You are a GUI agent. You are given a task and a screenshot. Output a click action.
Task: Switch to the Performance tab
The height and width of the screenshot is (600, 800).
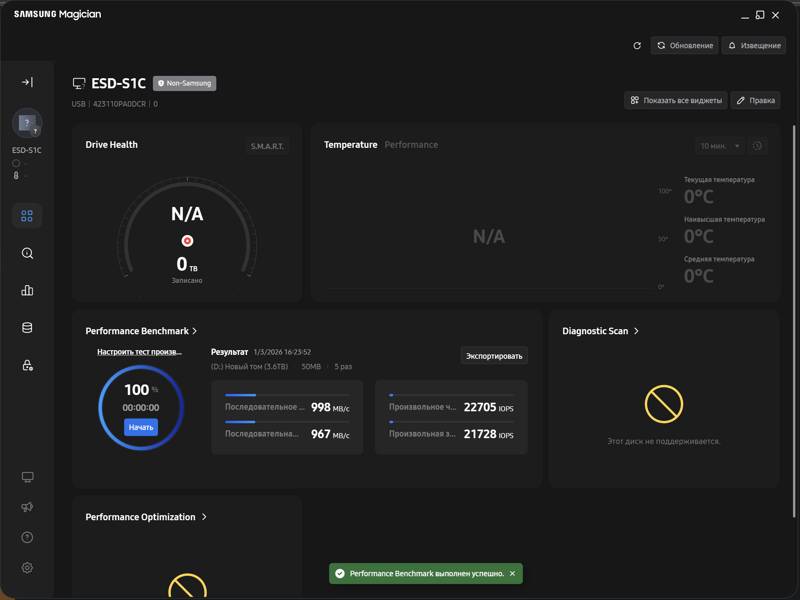[411, 145]
